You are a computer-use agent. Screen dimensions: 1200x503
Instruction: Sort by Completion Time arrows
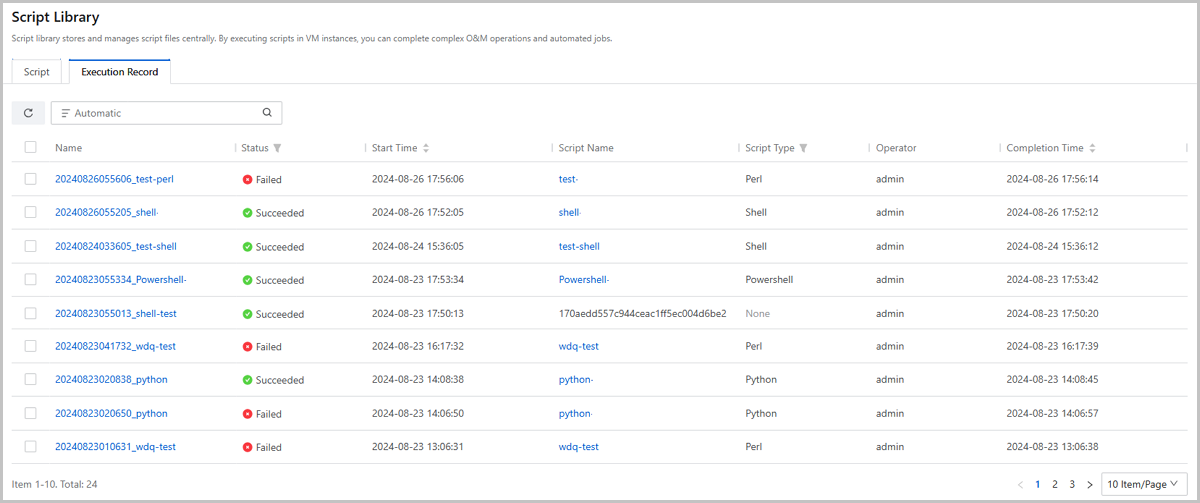tap(1092, 148)
